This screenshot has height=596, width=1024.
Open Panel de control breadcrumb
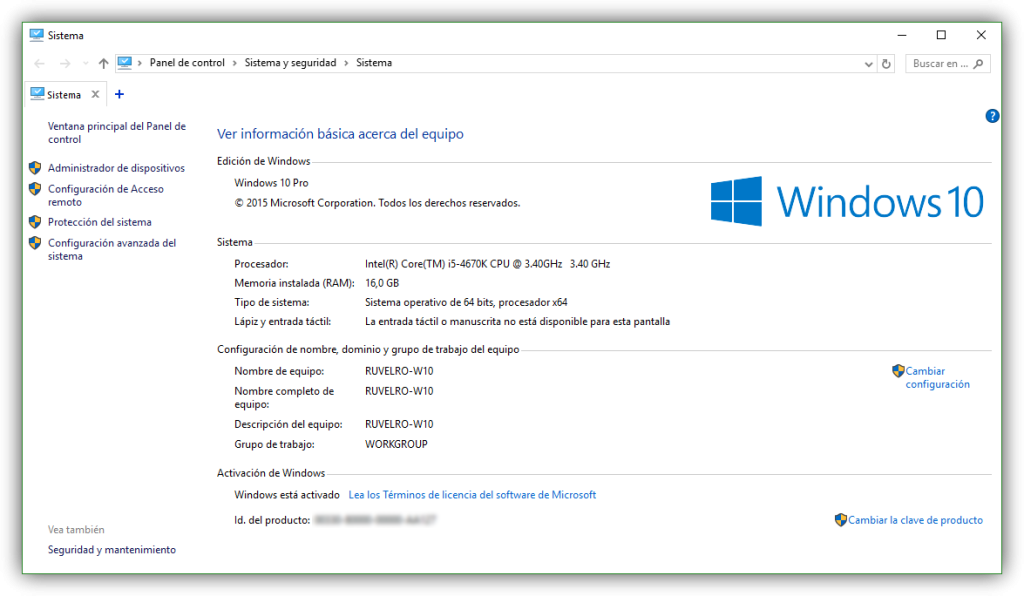pos(187,63)
